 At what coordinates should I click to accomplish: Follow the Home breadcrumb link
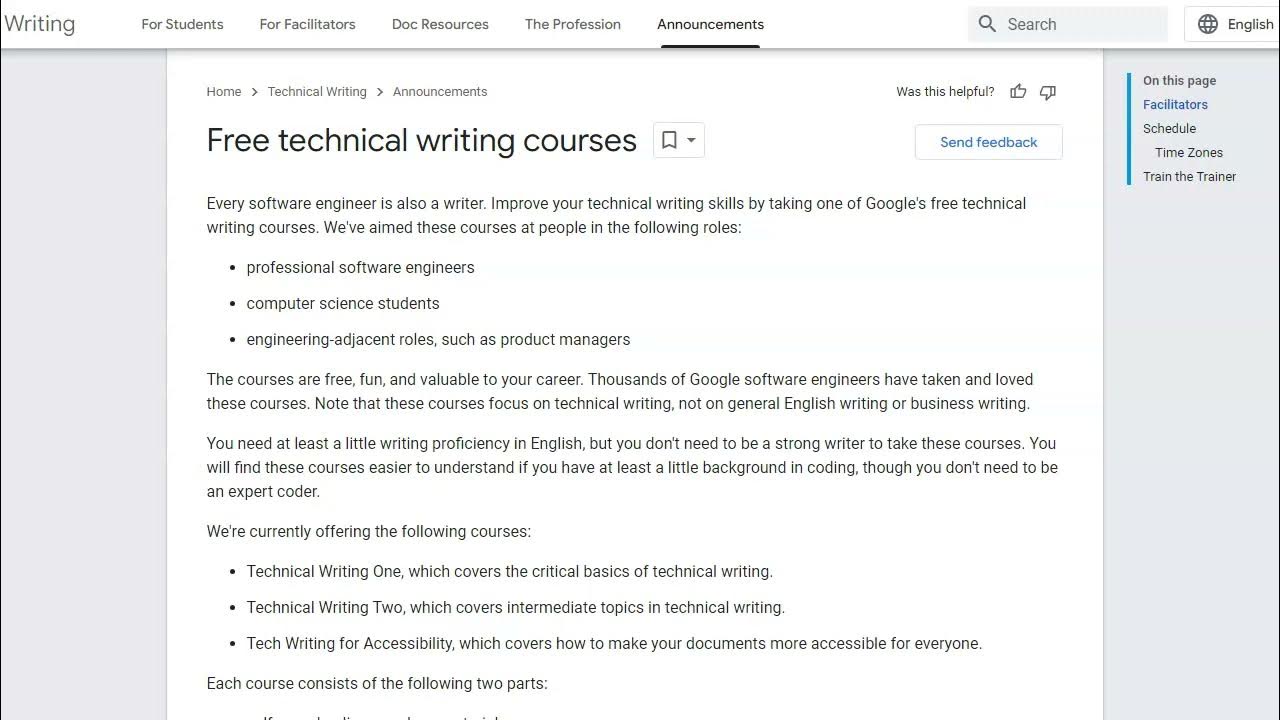(x=224, y=92)
